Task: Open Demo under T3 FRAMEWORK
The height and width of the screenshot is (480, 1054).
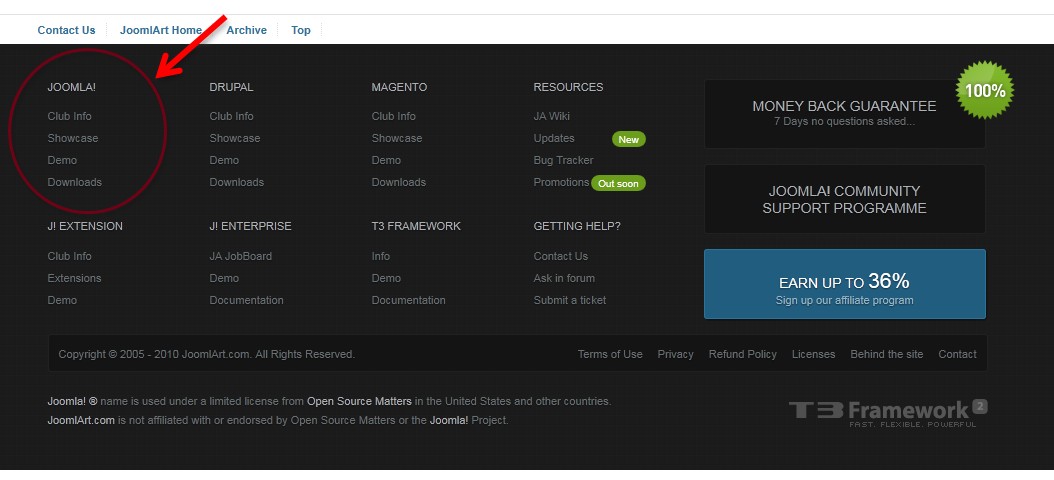Action: coord(386,278)
